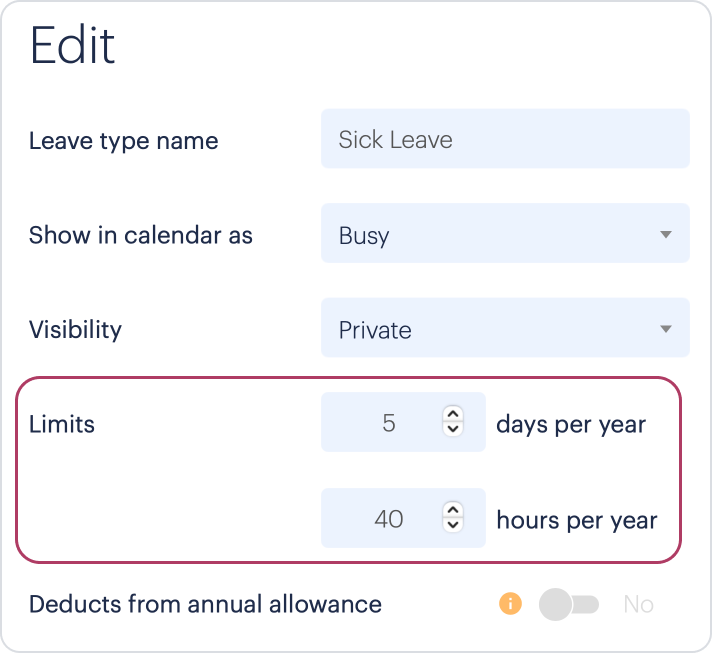The width and height of the screenshot is (712, 653).
Task: Click the Deducts from annual allowance label
Action: [x=205, y=604]
